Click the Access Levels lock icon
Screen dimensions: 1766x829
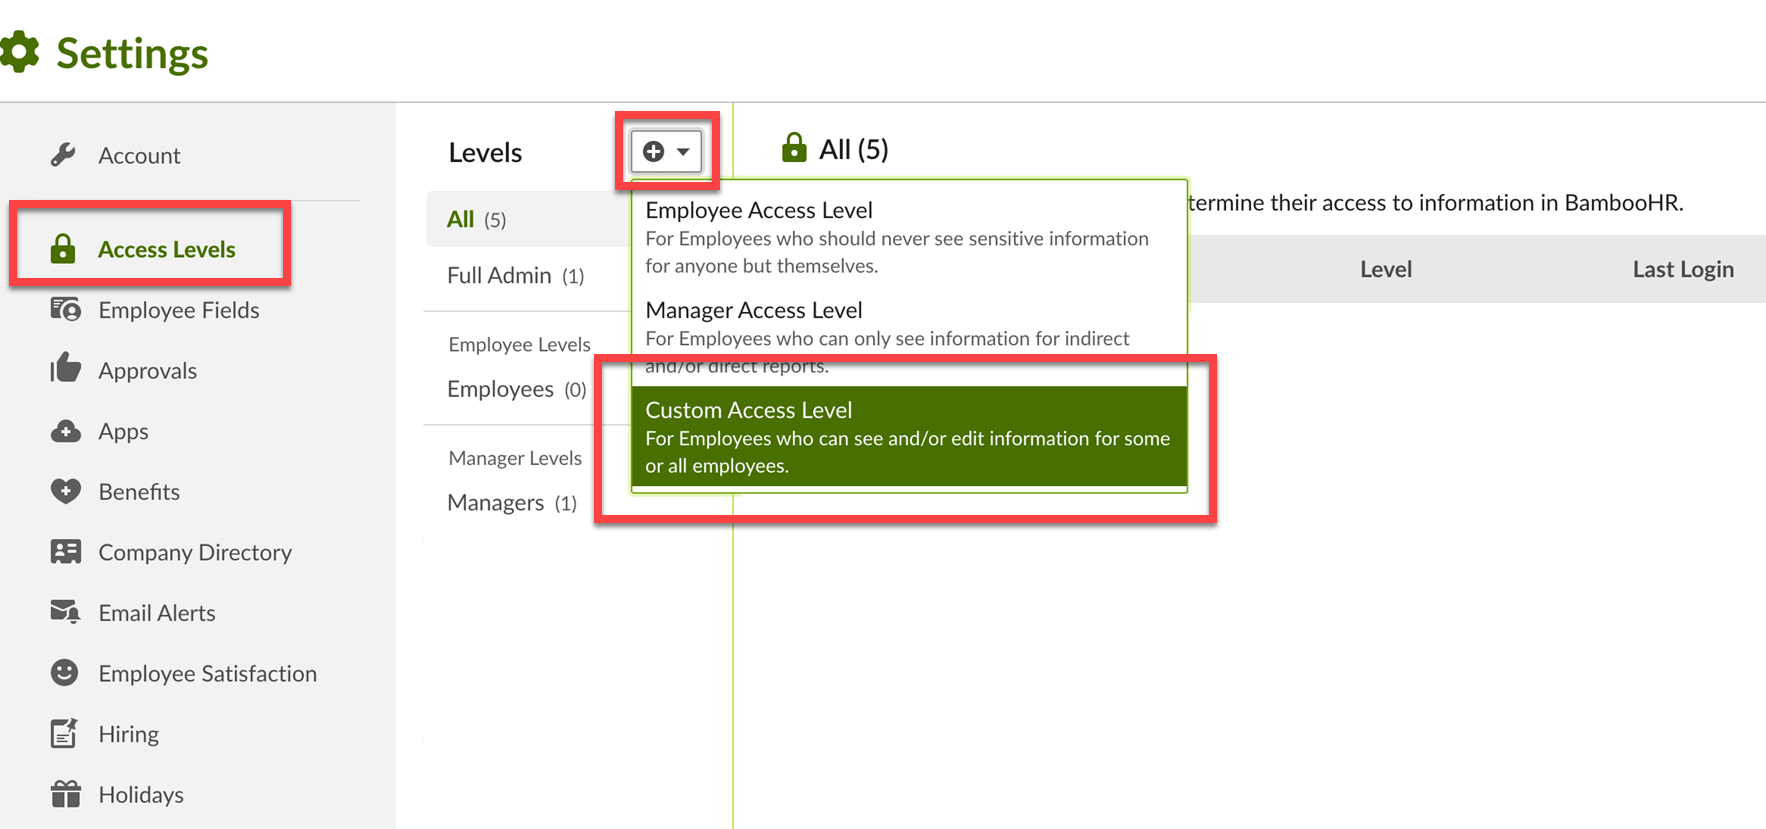click(x=63, y=248)
